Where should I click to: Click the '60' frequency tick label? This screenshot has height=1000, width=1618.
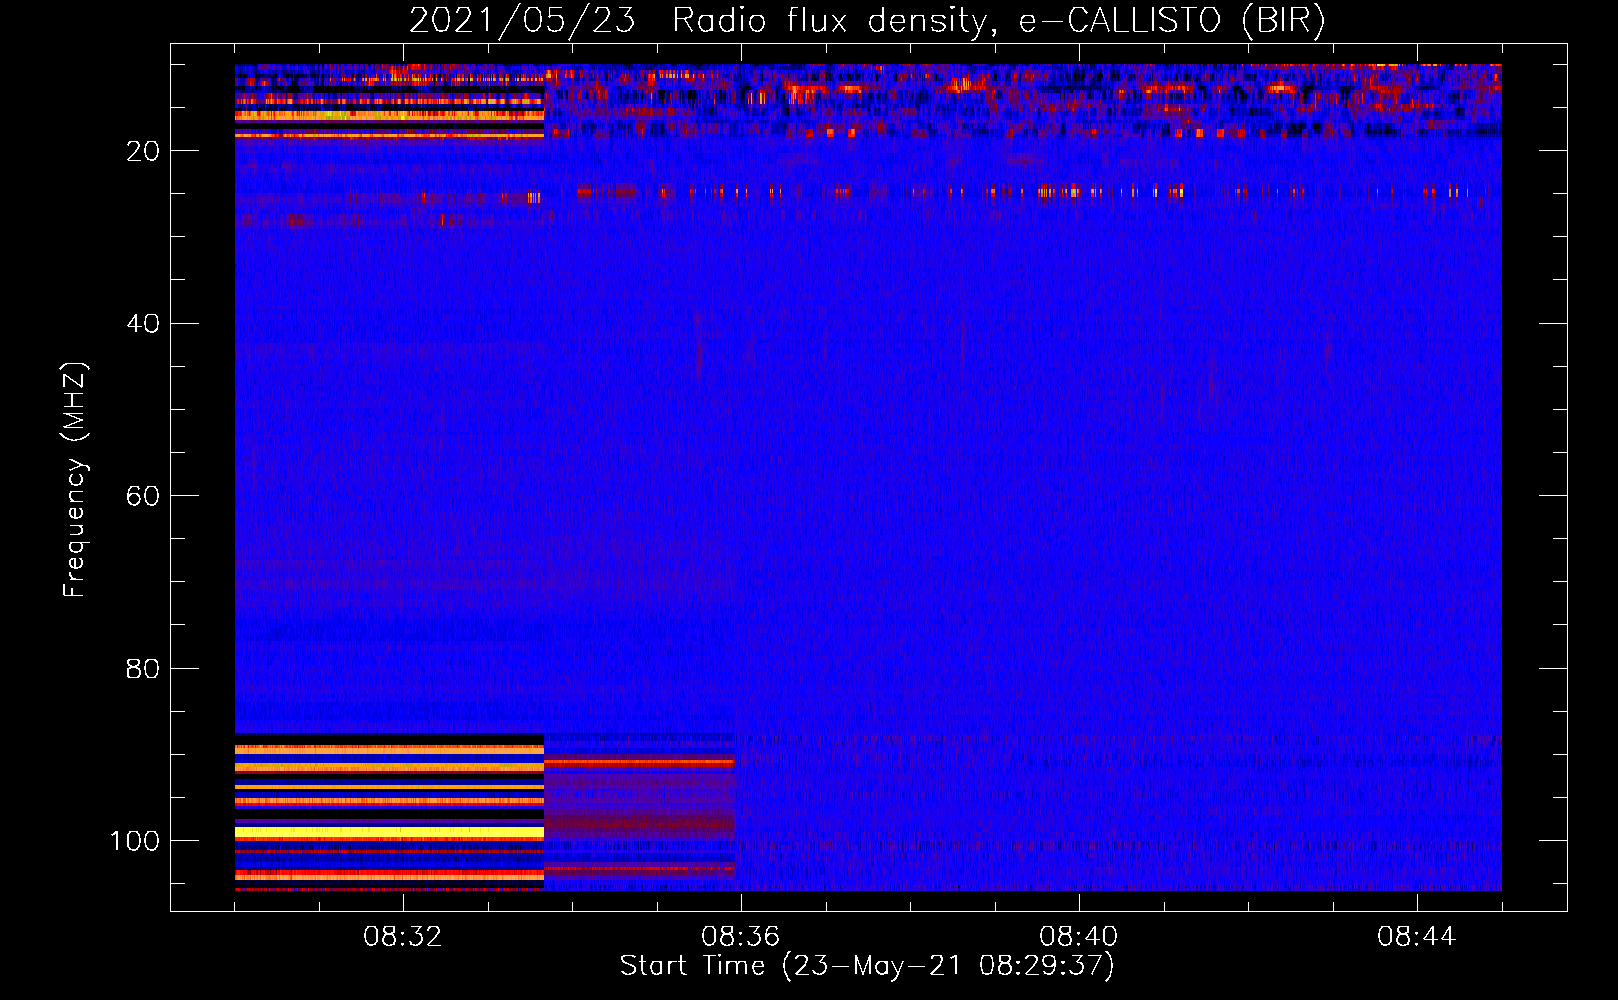click(143, 496)
